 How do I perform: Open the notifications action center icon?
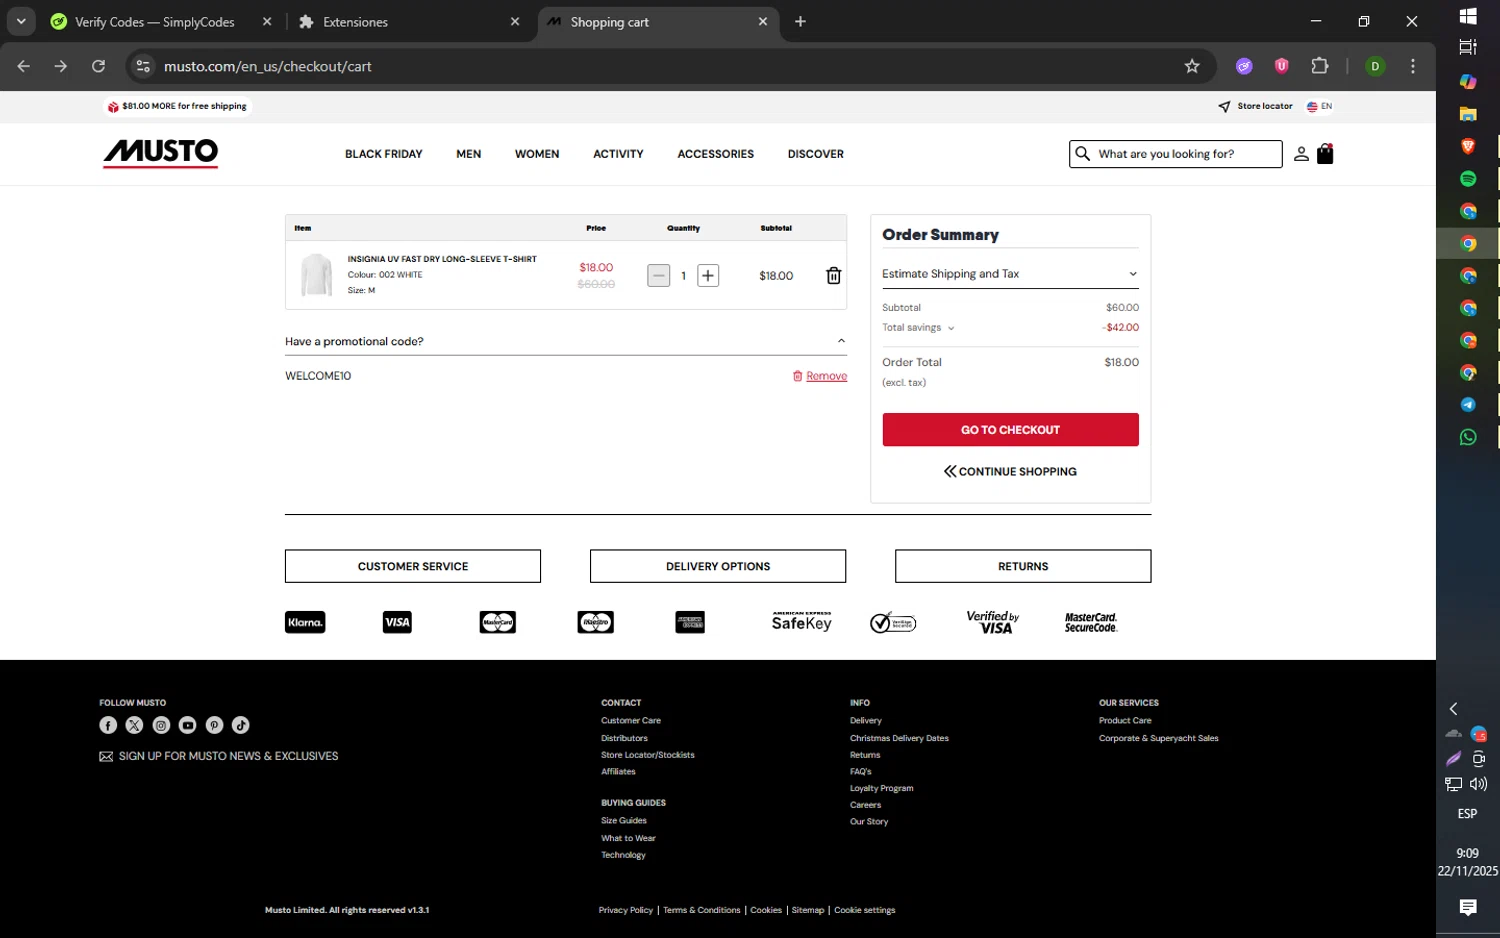(x=1468, y=907)
